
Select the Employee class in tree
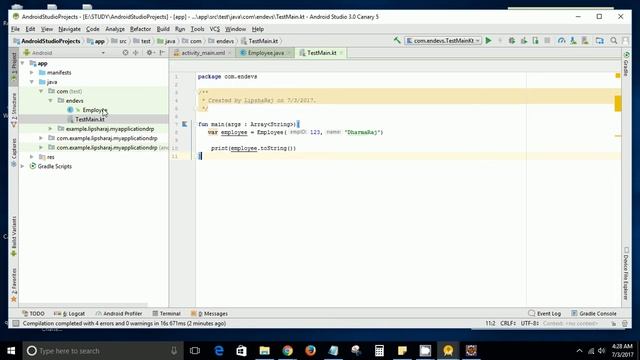click(x=95, y=110)
